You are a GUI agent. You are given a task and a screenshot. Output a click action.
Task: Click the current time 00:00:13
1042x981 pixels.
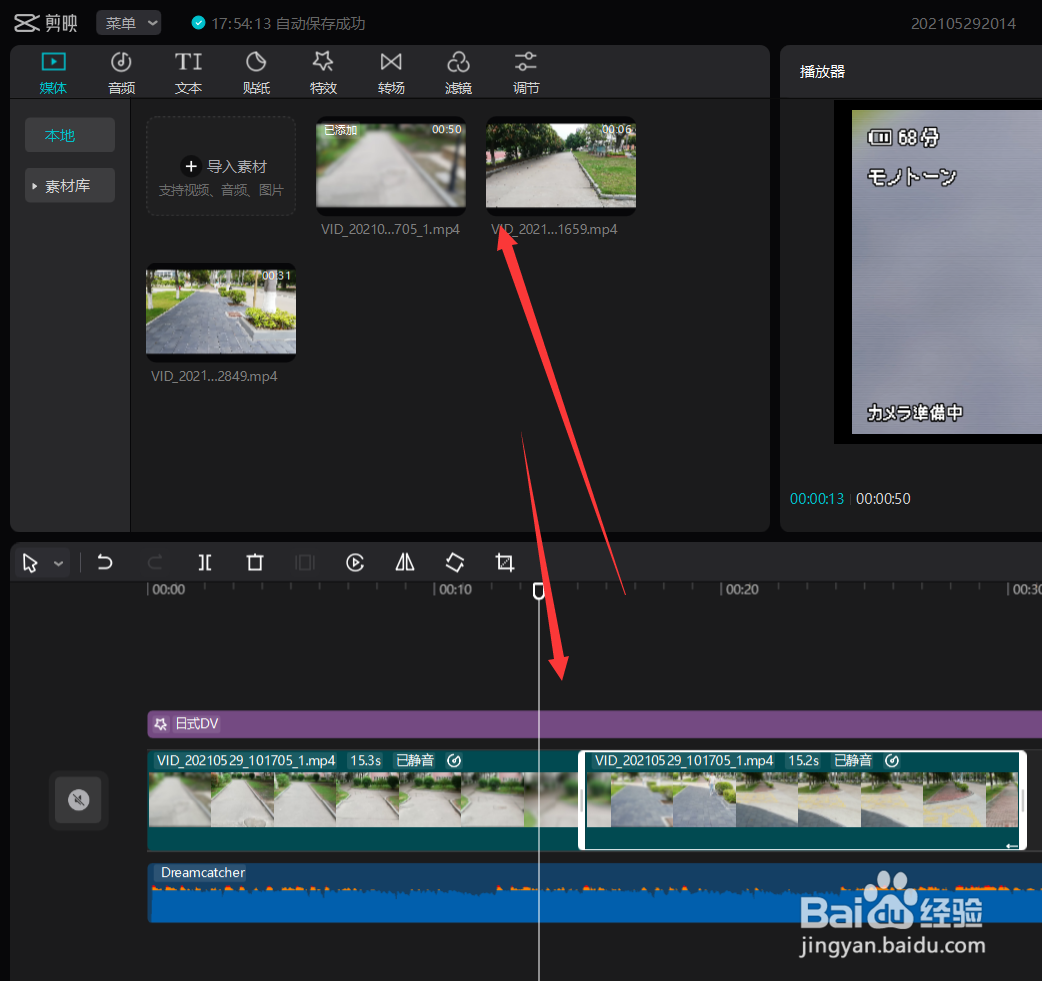point(817,498)
